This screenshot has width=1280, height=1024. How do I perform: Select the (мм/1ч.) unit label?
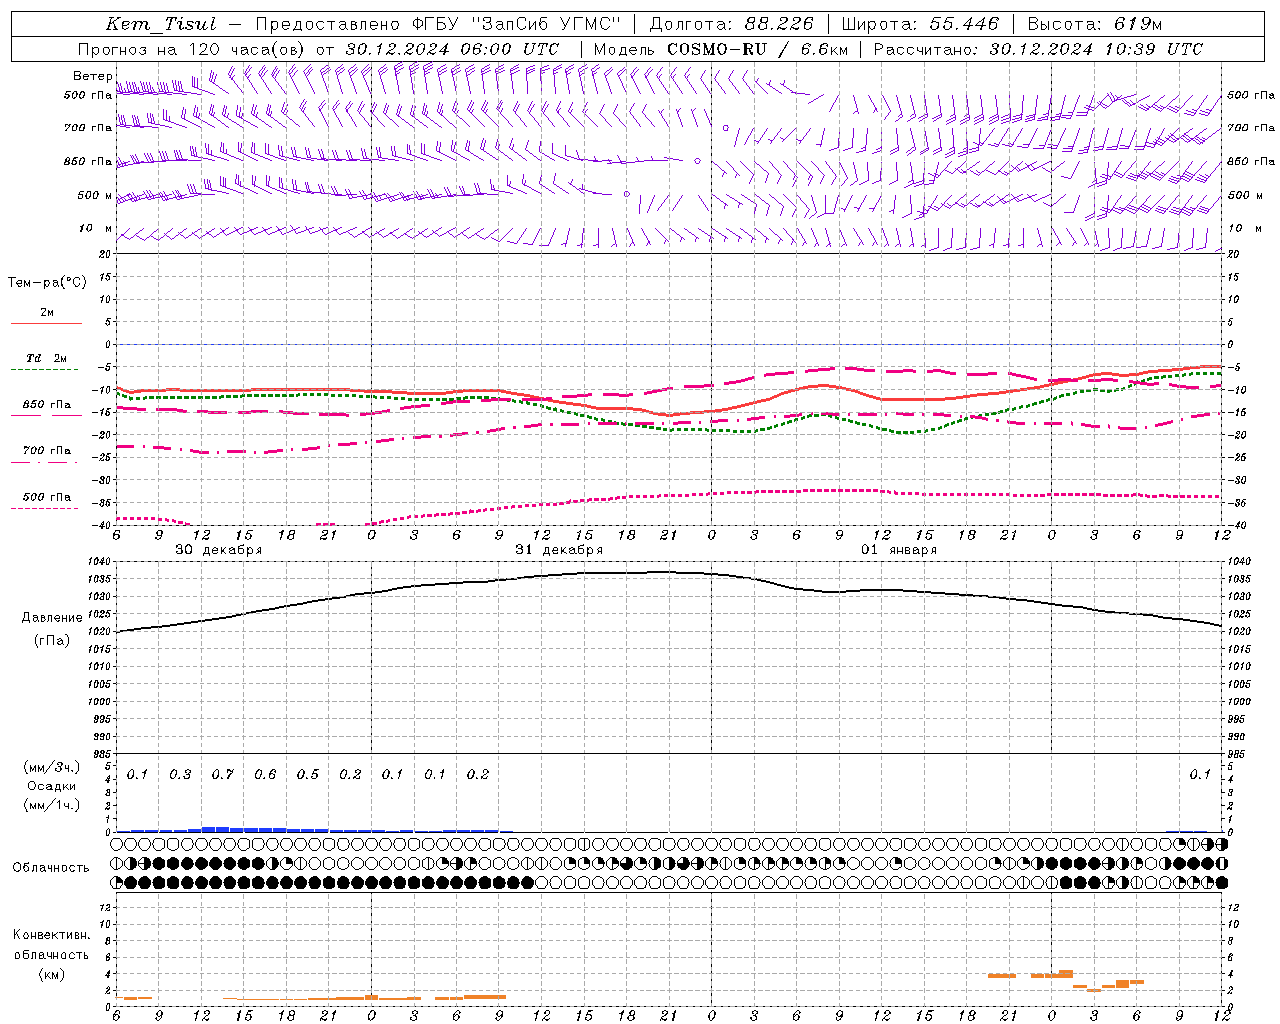coord(52,805)
